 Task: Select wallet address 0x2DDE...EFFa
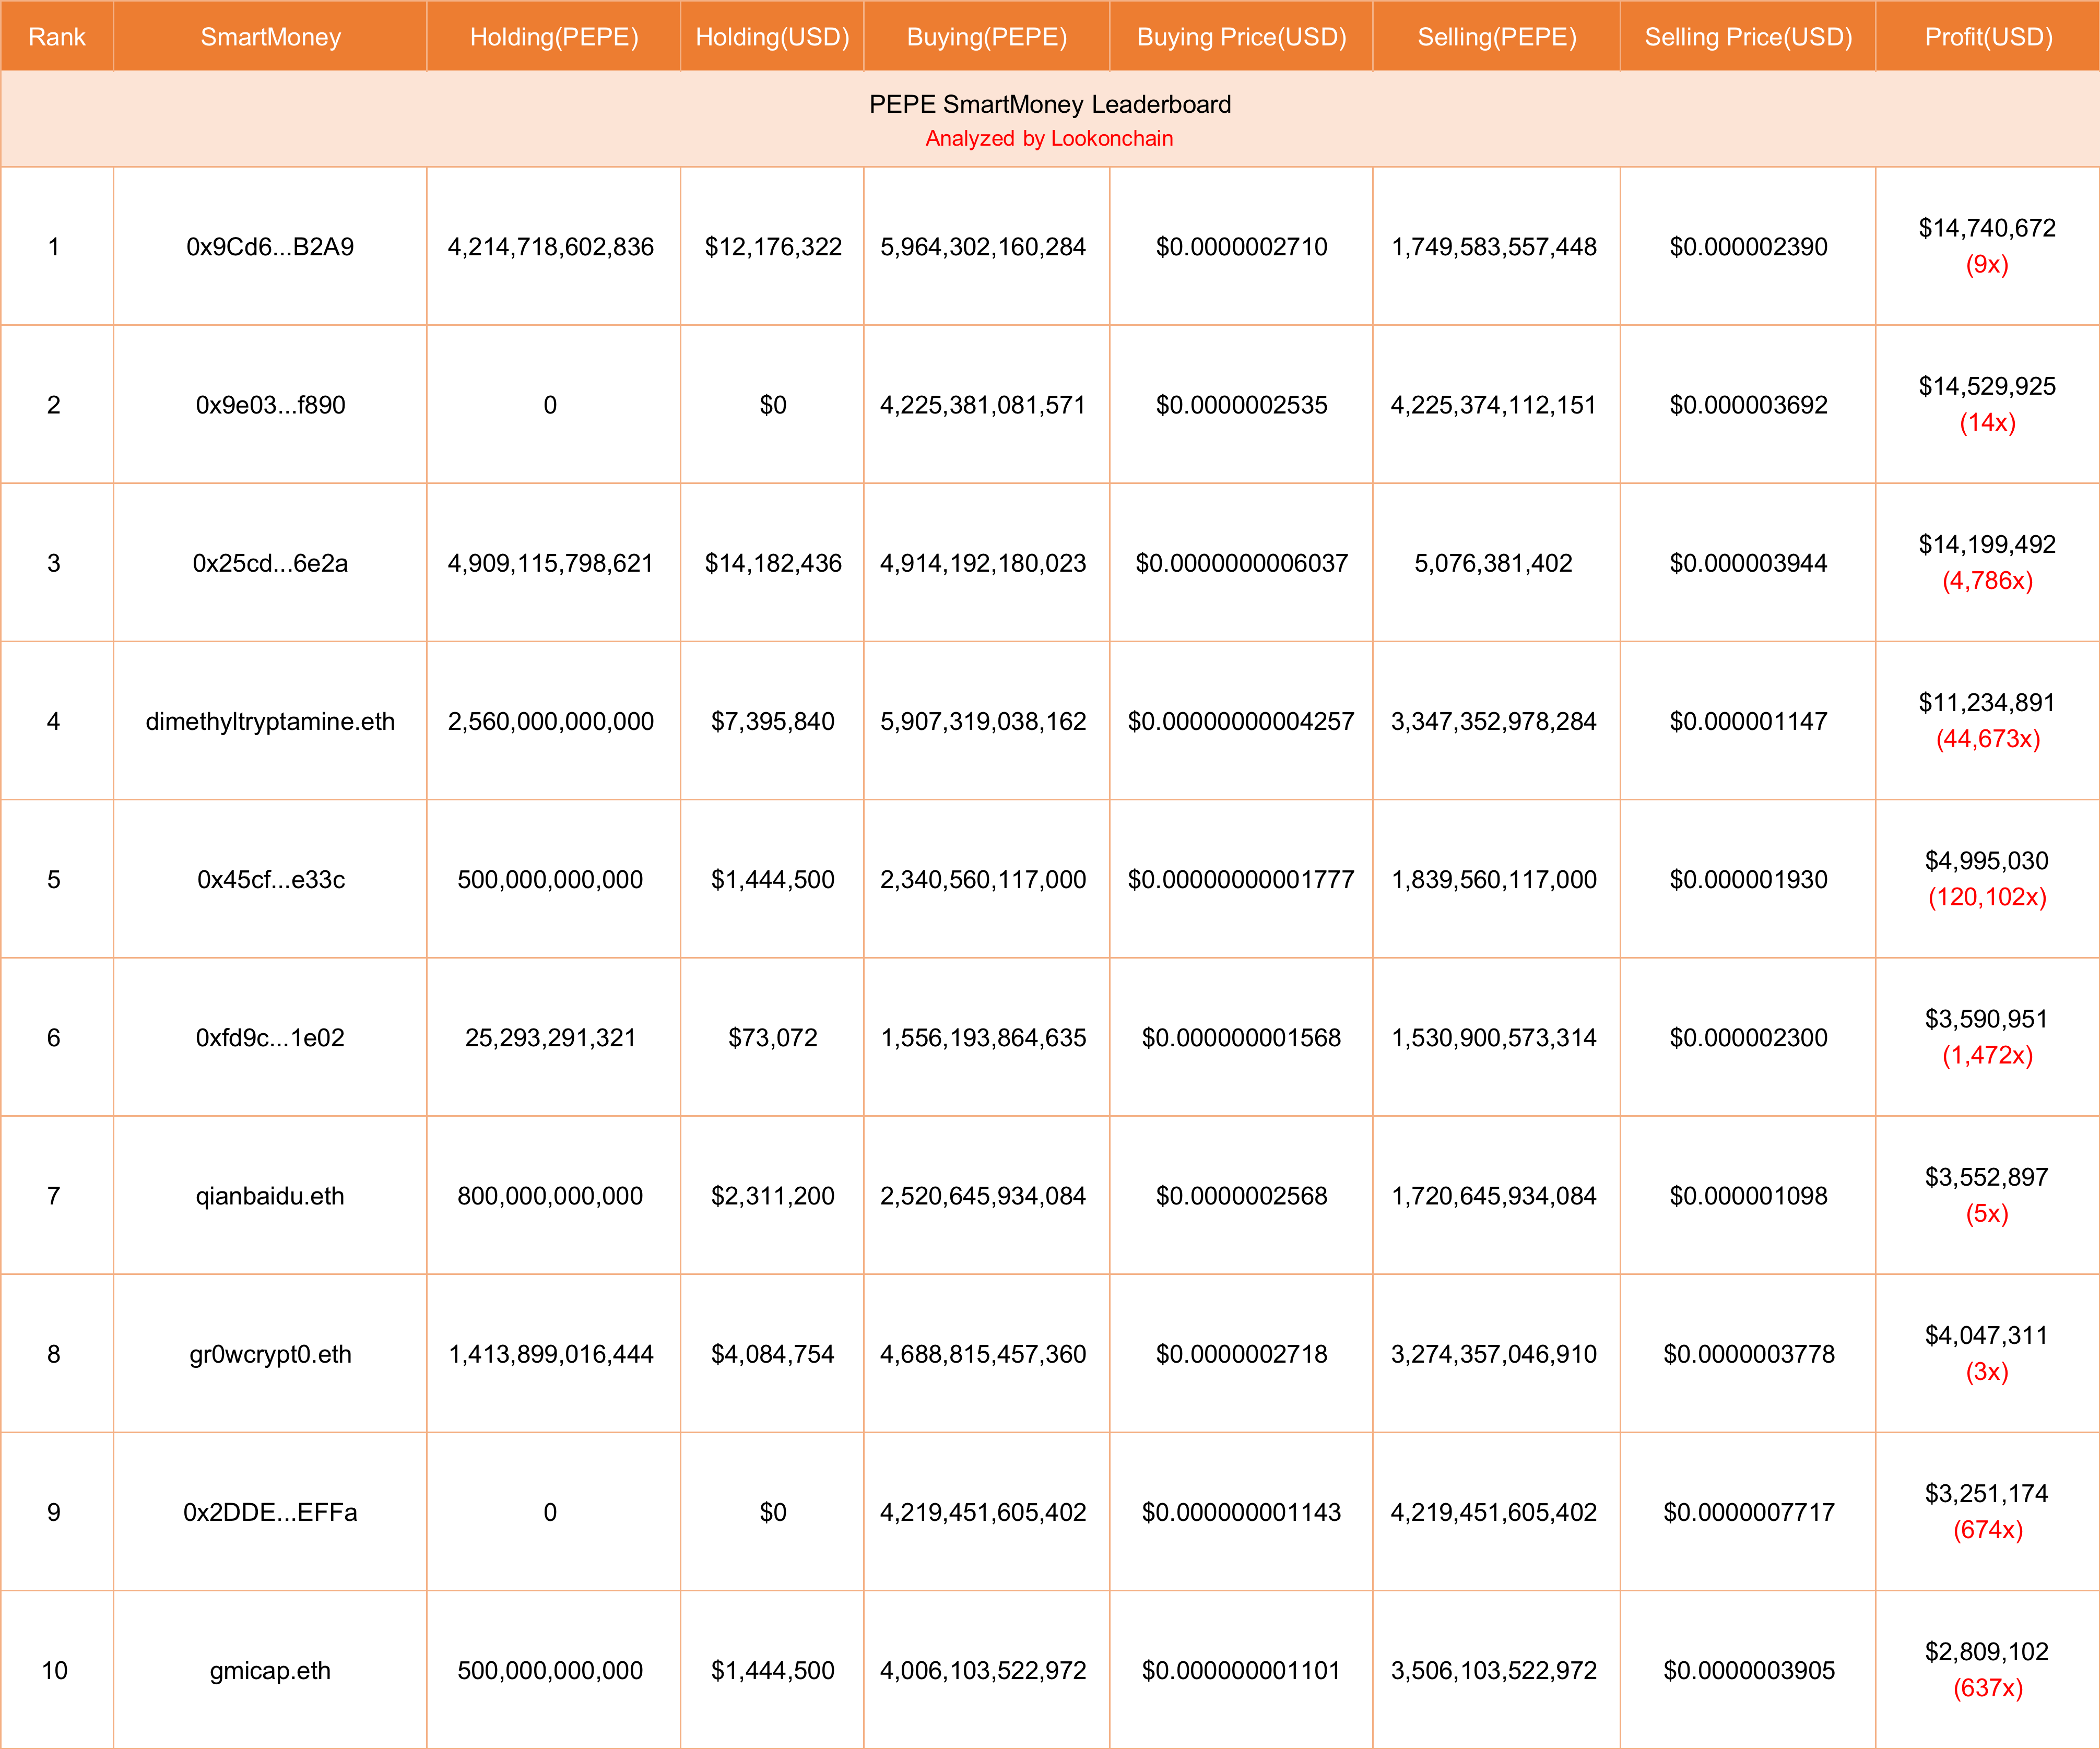[270, 1512]
